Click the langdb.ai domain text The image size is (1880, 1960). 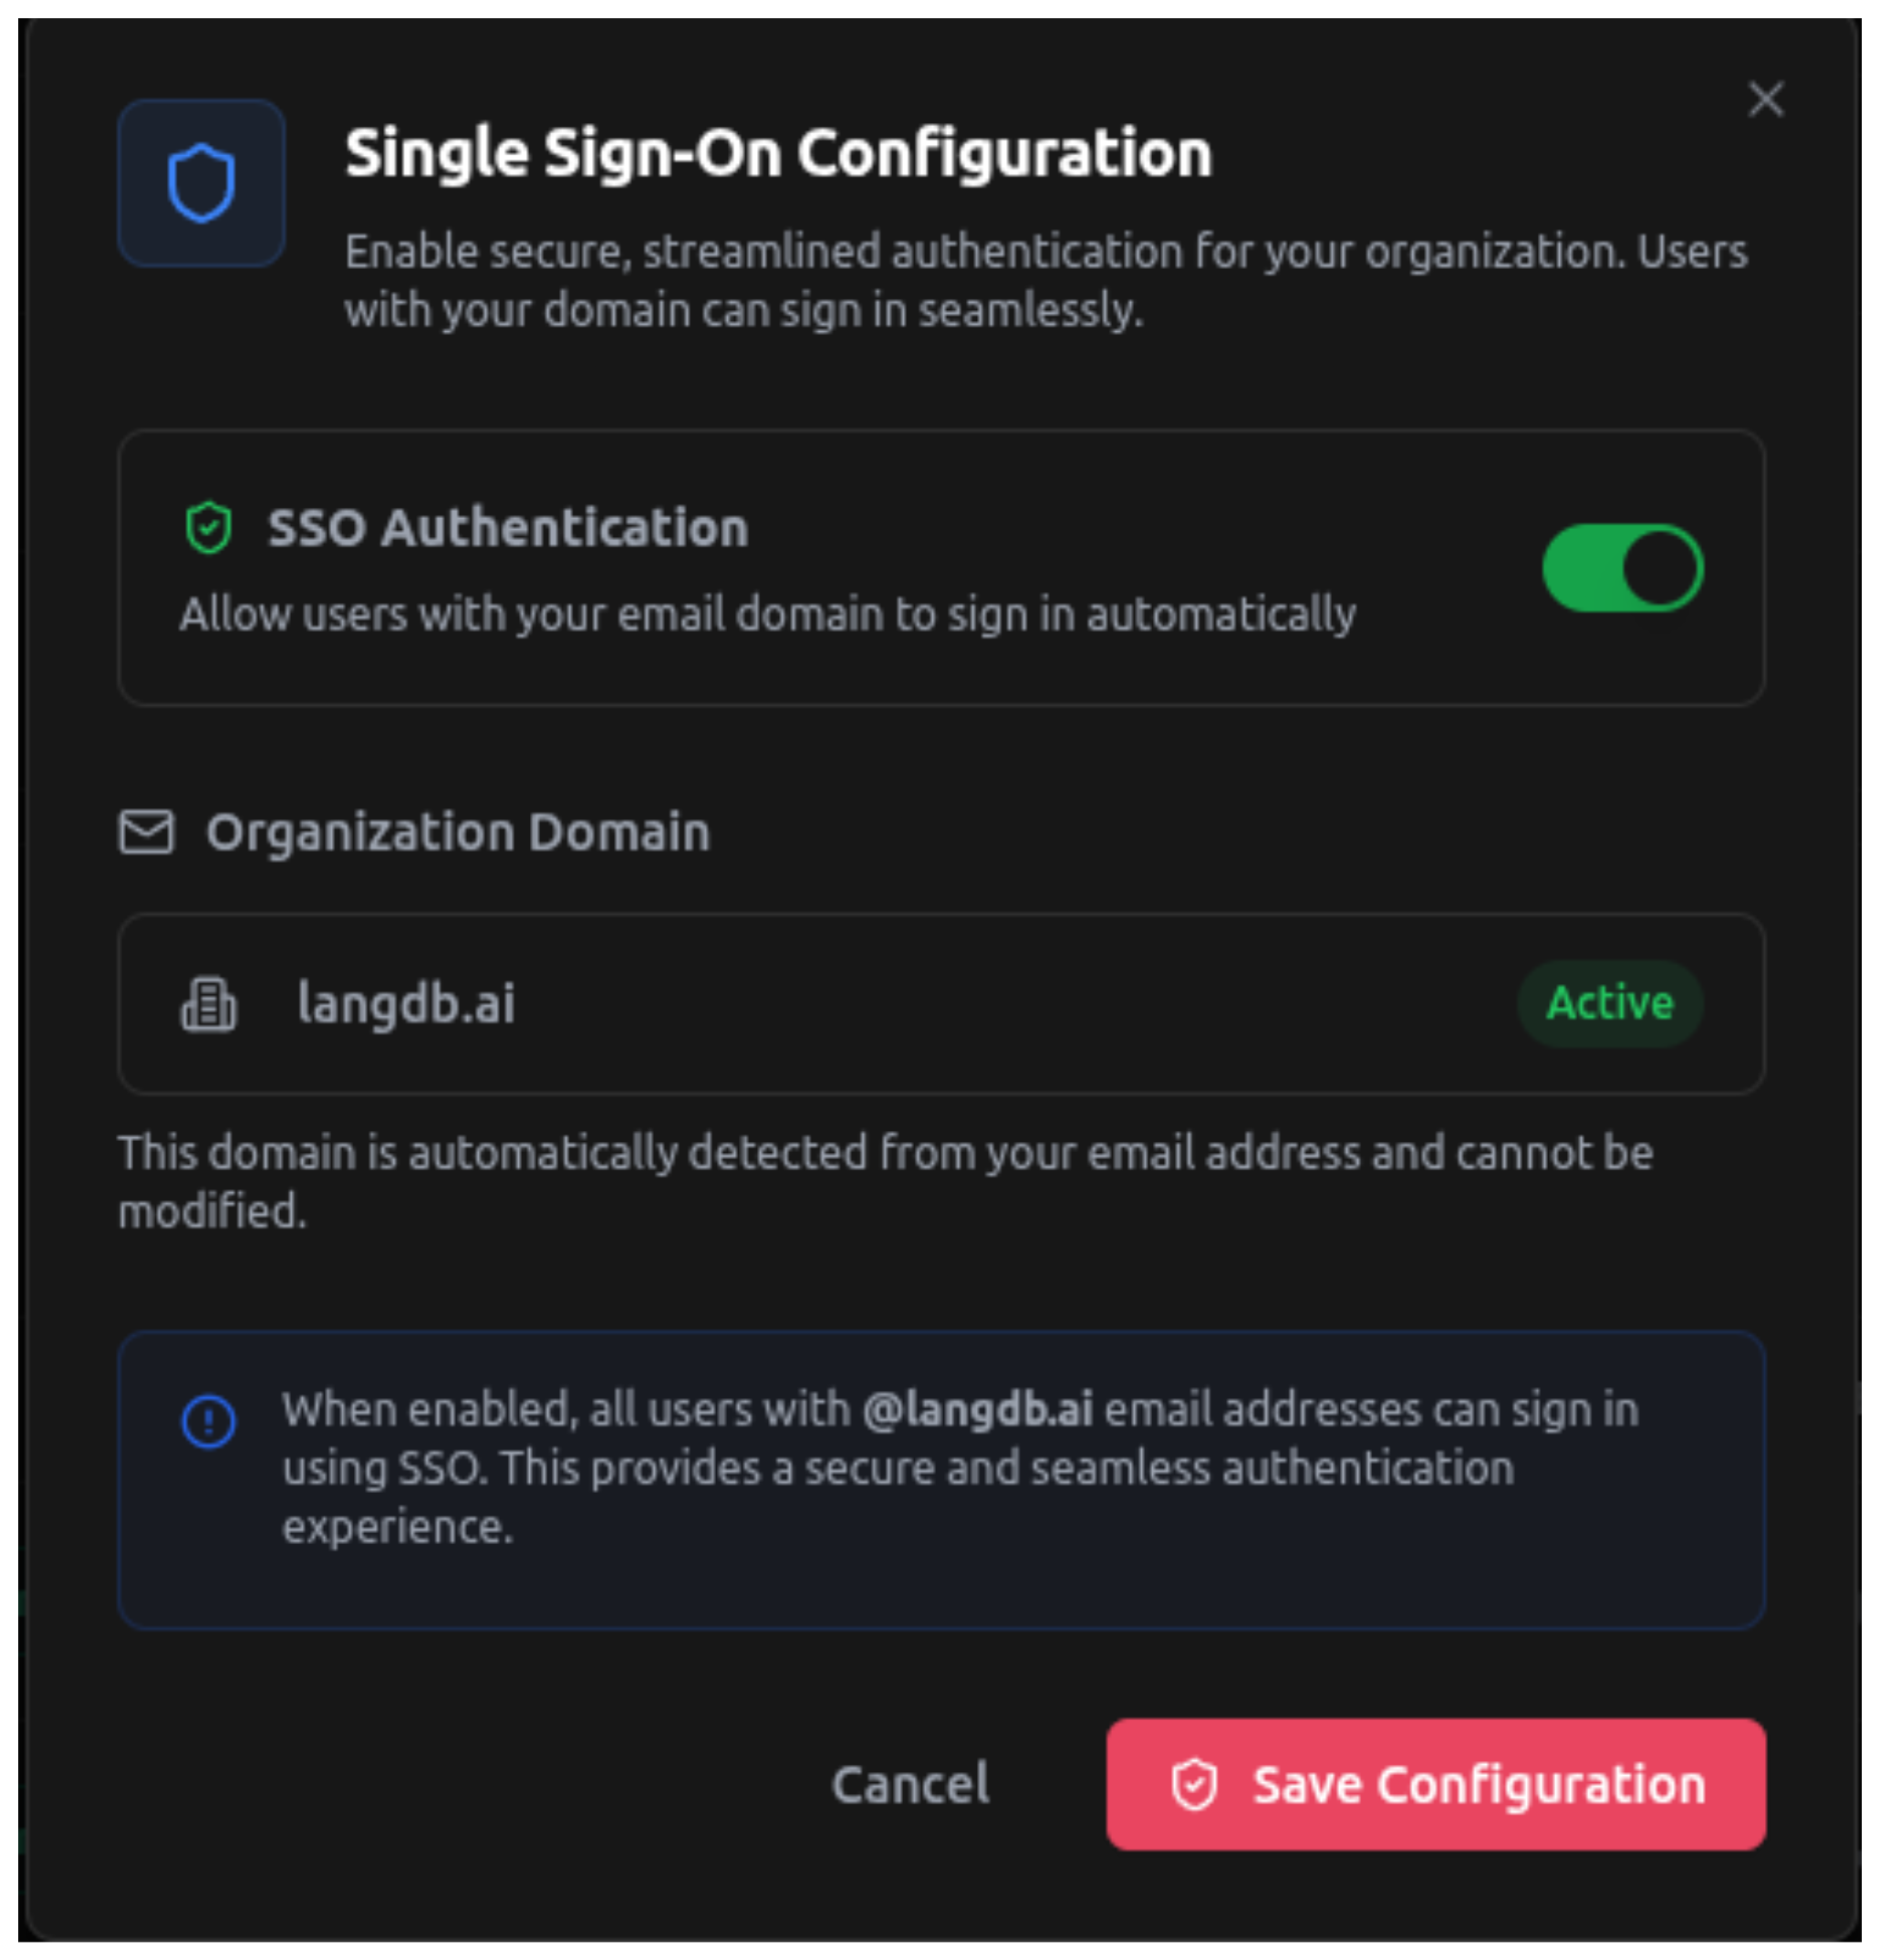(406, 1004)
